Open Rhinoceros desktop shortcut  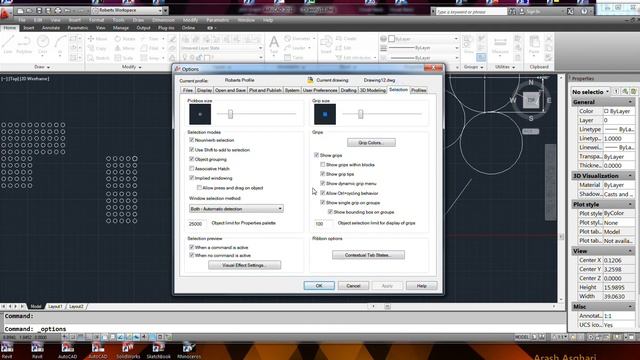pyautogui.click(x=189, y=351)
